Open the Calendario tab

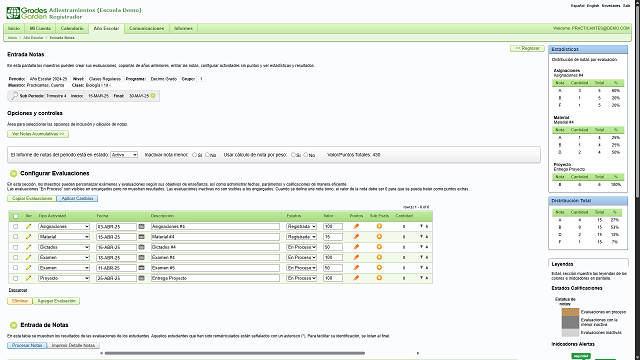[72, 29]
